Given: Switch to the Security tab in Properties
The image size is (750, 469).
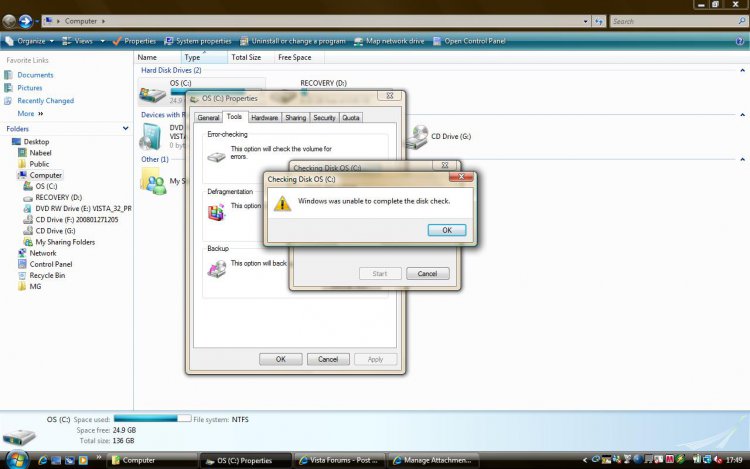Looking at the screenshot, I should (324, 118).
